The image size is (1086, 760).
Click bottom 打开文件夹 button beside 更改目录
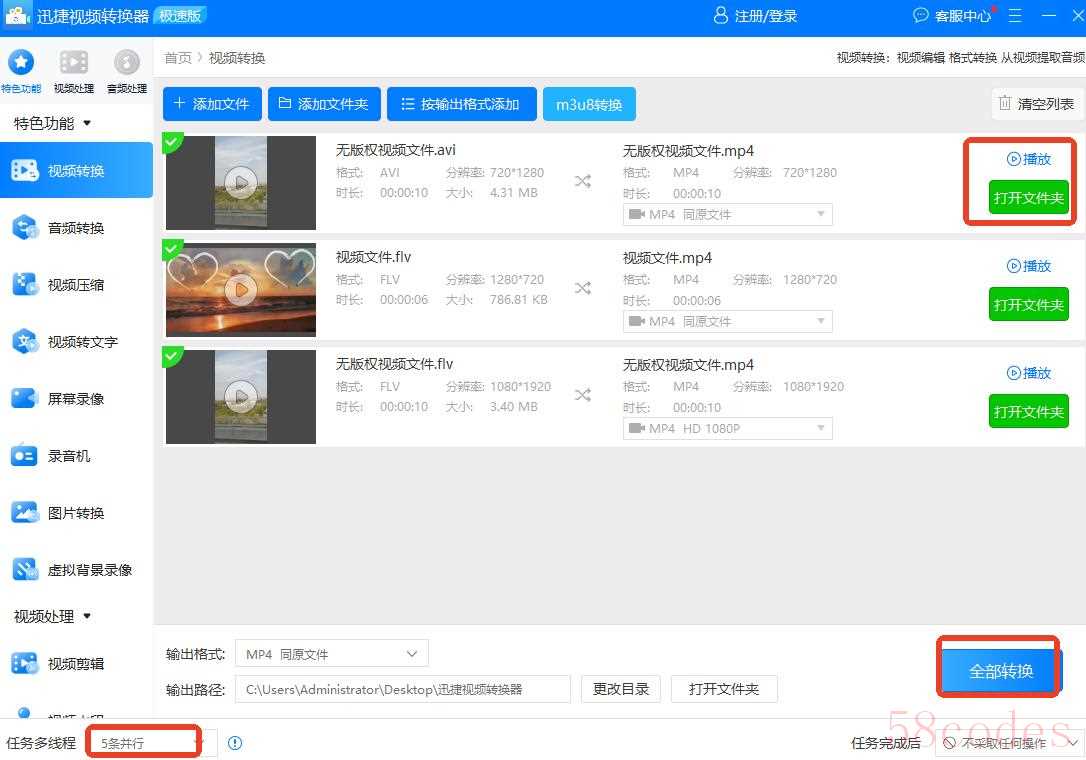[724, 689]
